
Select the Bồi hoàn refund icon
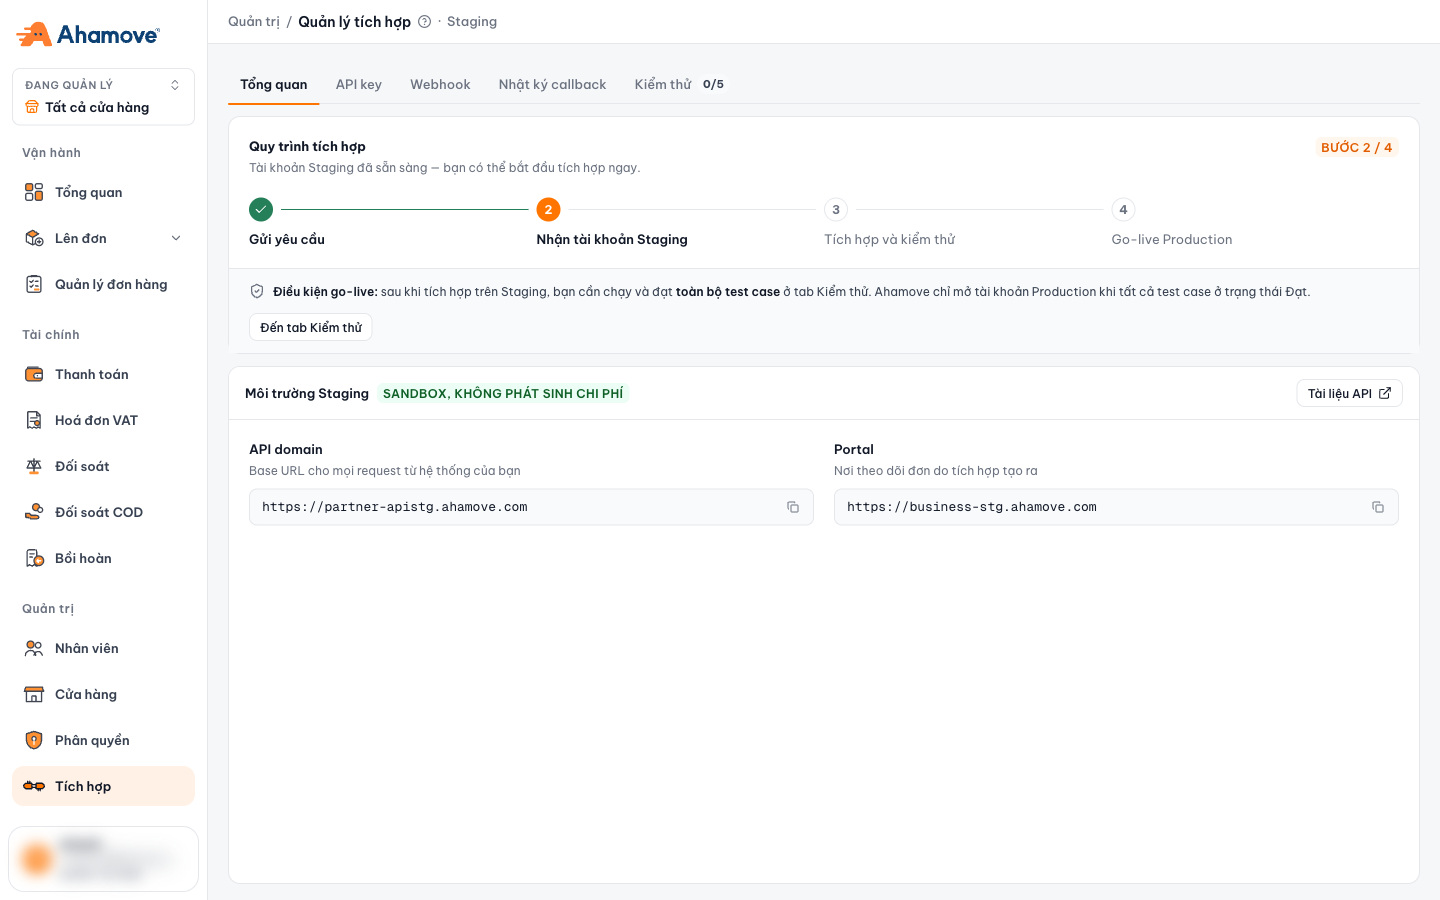[x=34, y=558]
